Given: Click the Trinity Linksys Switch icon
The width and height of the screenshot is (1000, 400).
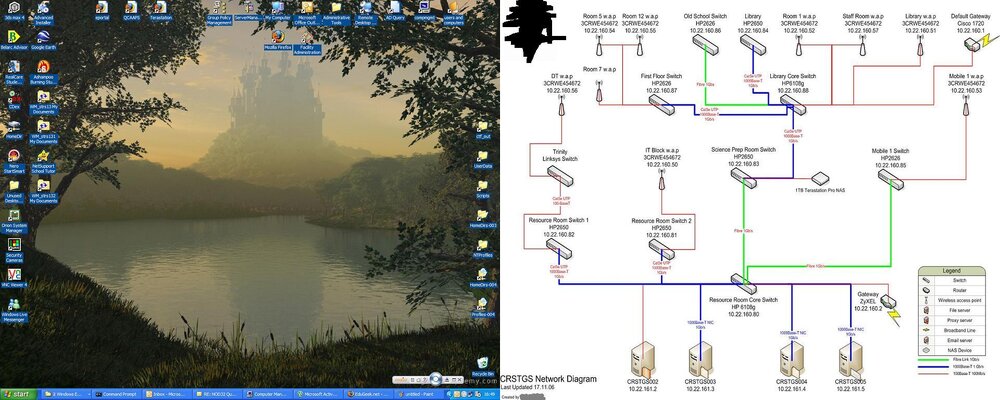Looking at the screenshot, I should (x=559, y=175).
